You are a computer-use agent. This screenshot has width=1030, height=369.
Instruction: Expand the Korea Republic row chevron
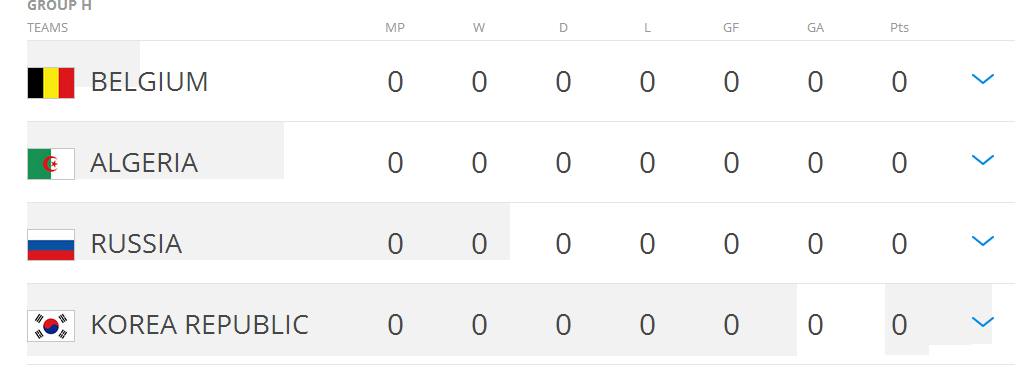tap(983, 322)
